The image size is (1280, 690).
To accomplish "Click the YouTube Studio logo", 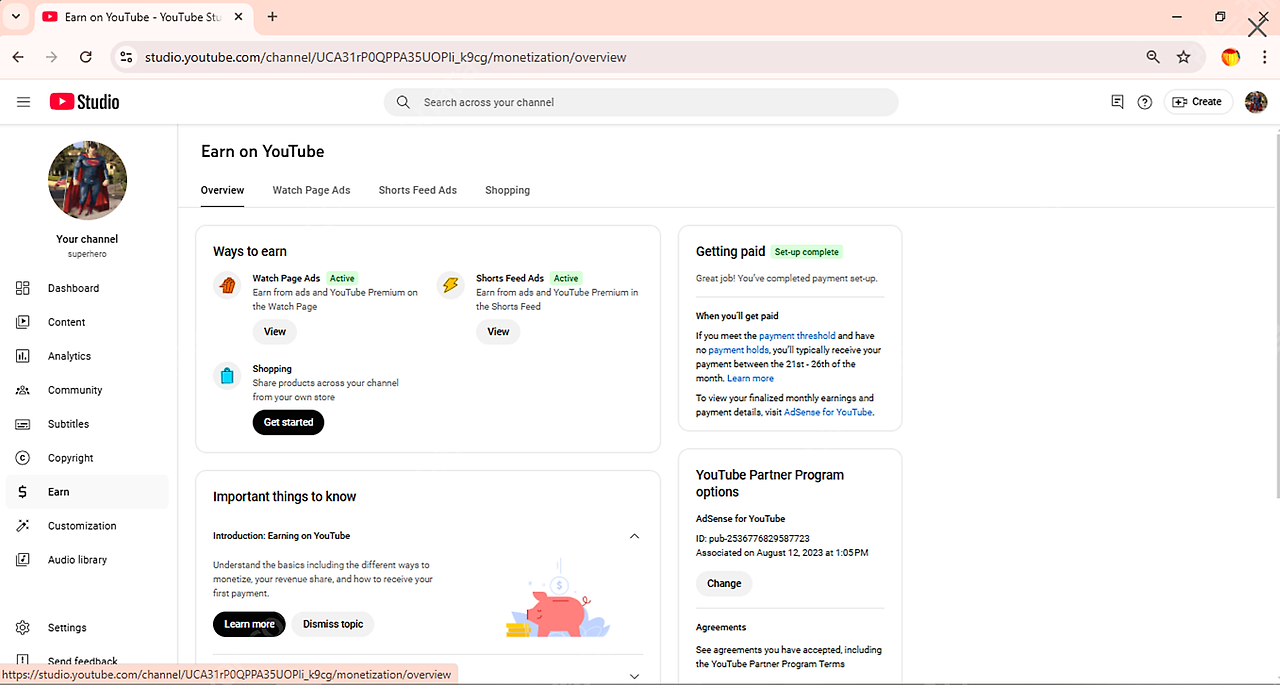I will click(x=84, y=102).
